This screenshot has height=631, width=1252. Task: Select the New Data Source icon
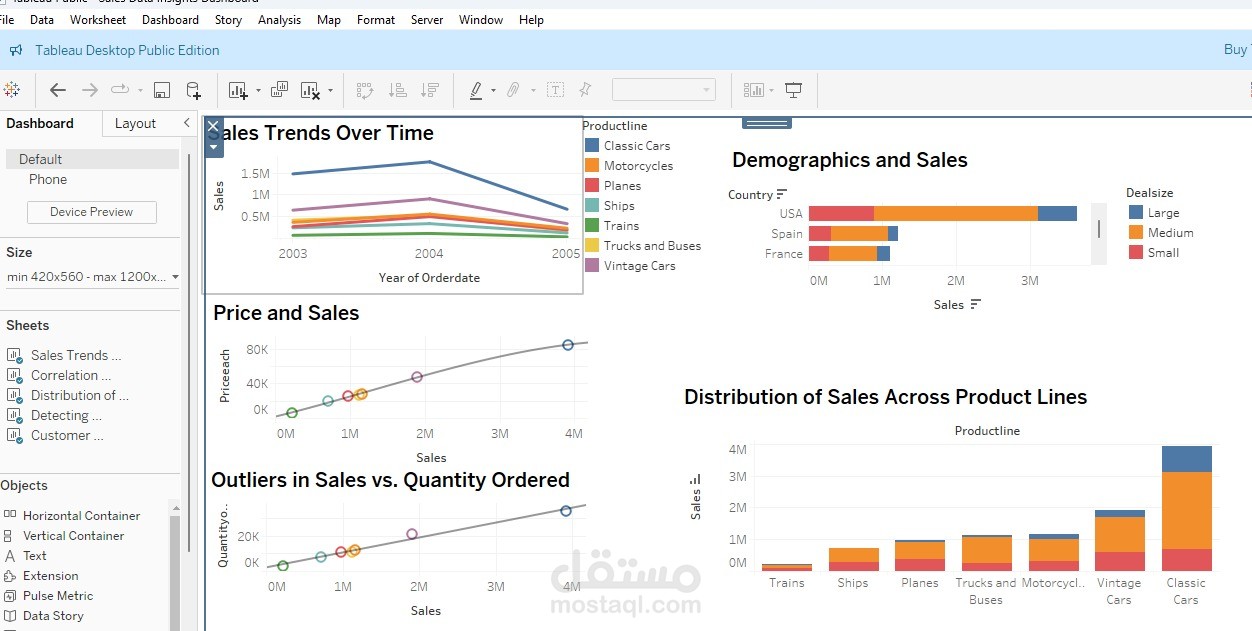193,89
